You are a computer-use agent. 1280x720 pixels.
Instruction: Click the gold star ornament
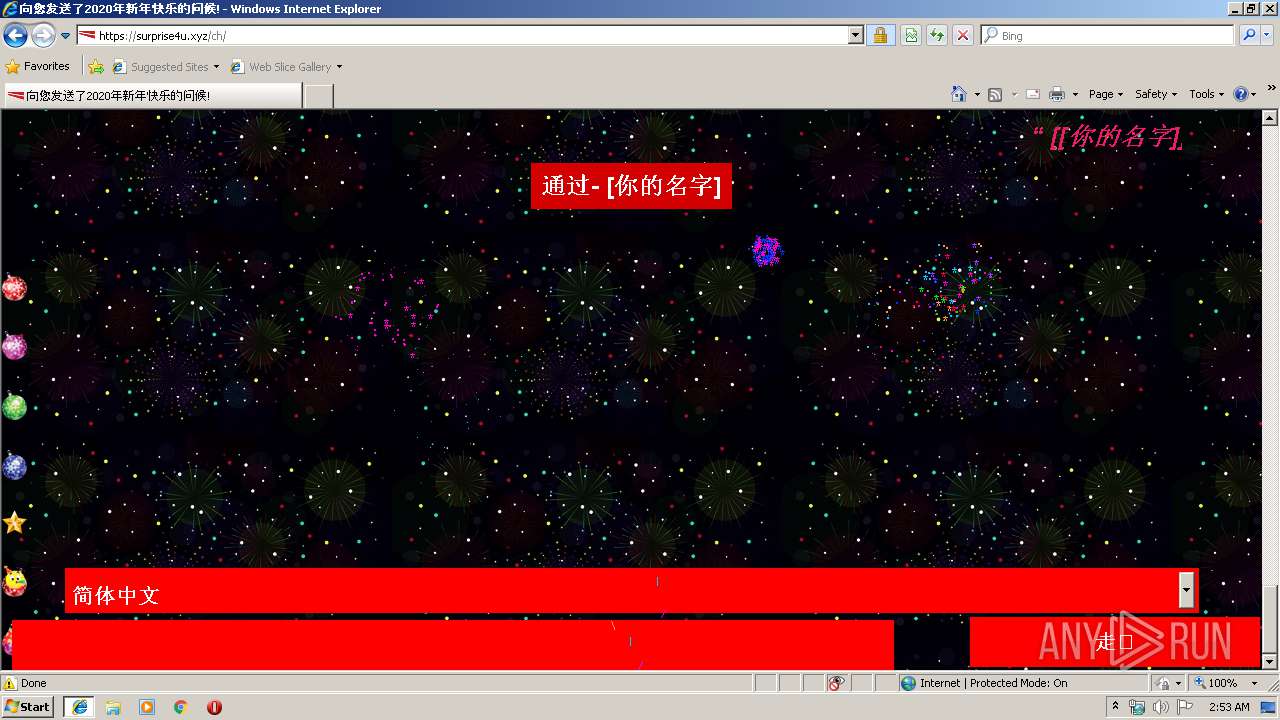click(14, 523)
